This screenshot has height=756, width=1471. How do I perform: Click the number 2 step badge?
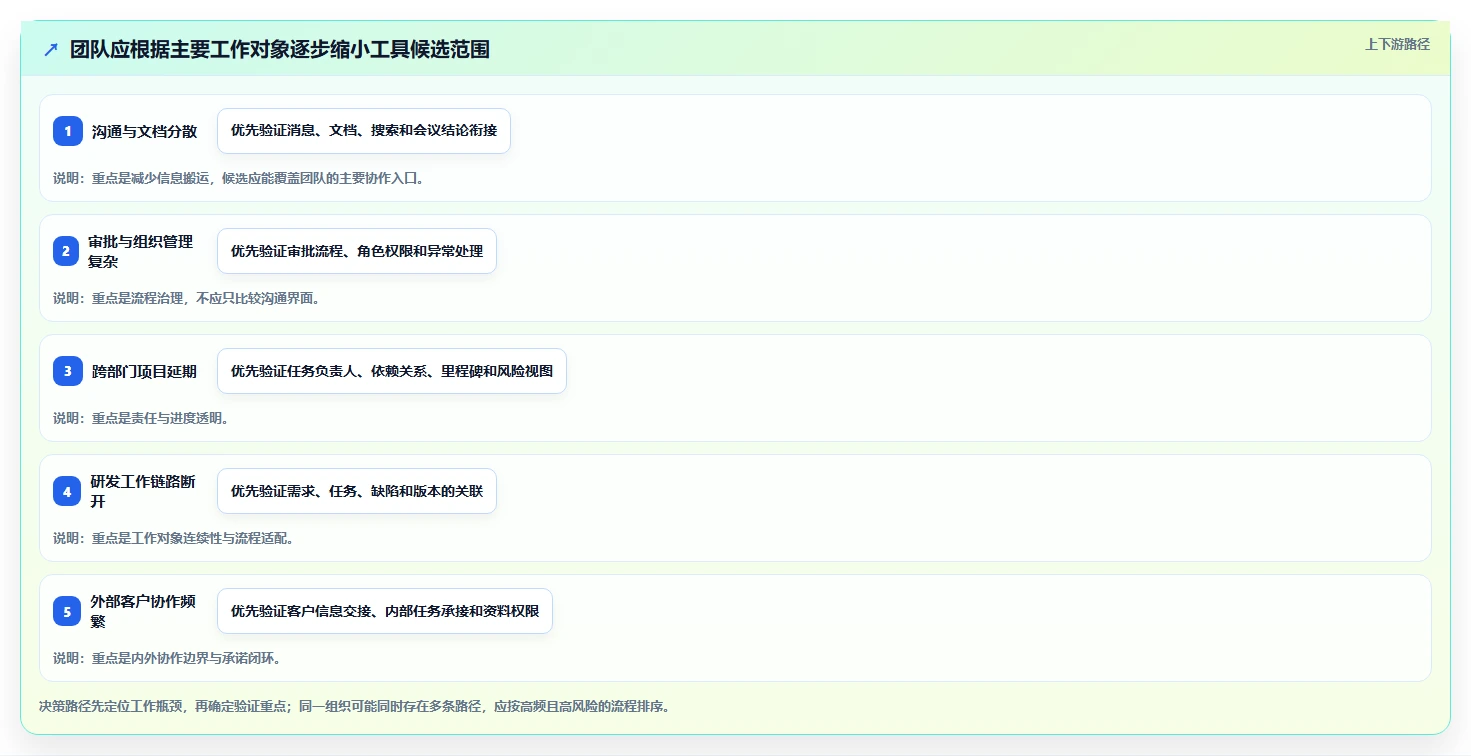(66, 251)
